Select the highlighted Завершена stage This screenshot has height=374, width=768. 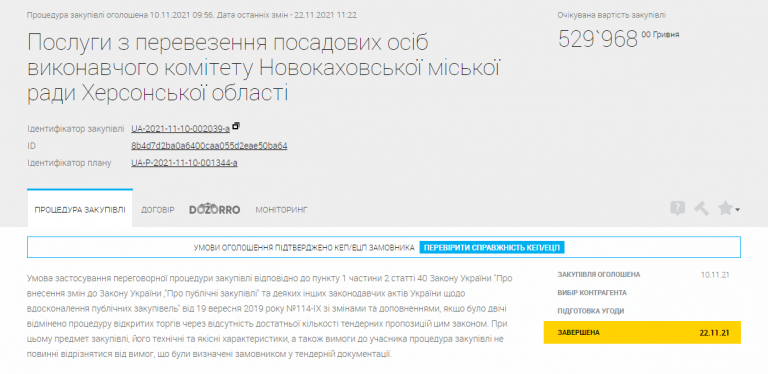642,332
